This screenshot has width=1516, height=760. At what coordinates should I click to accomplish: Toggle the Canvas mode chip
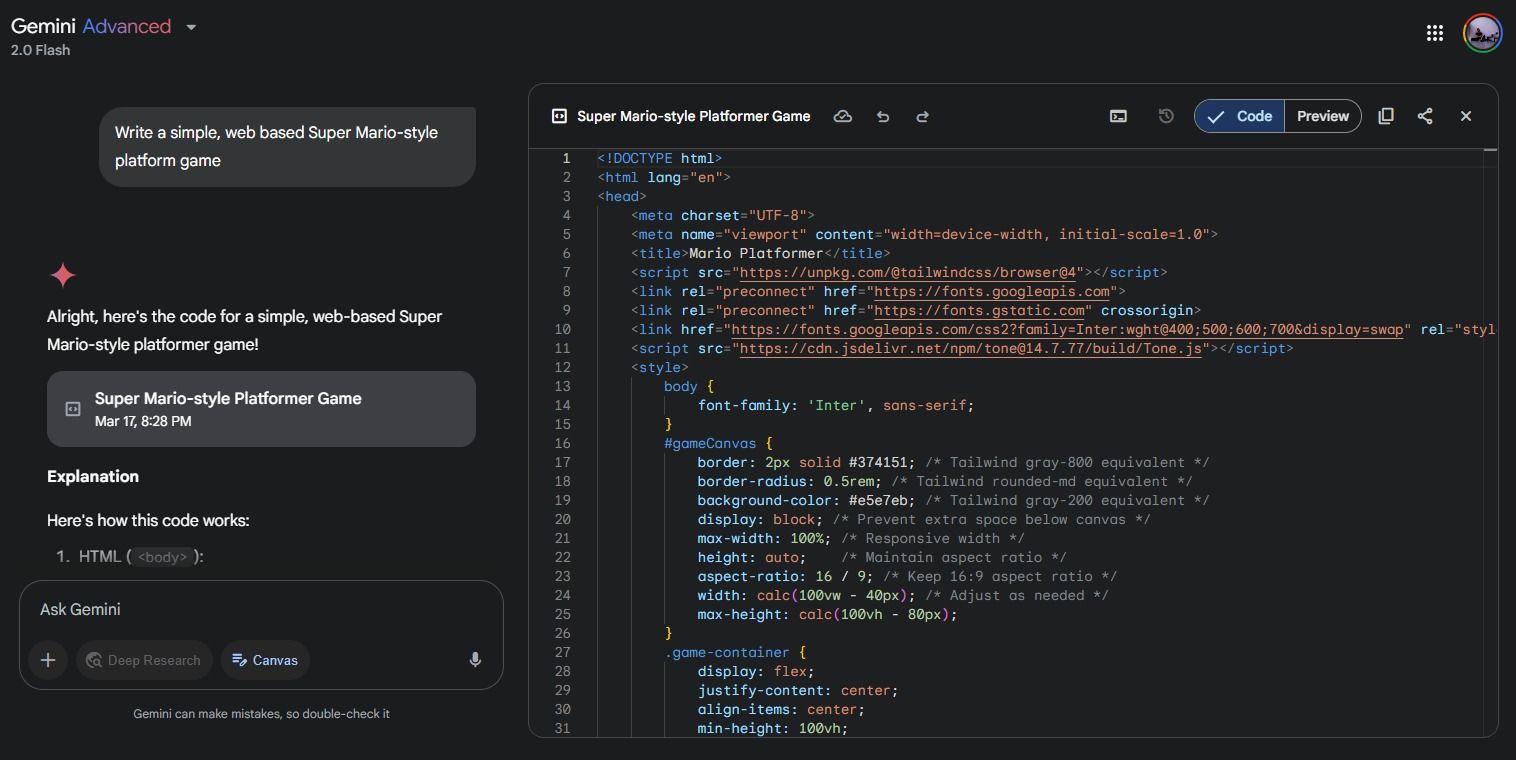pyautogui.click(x=265, y=660)
